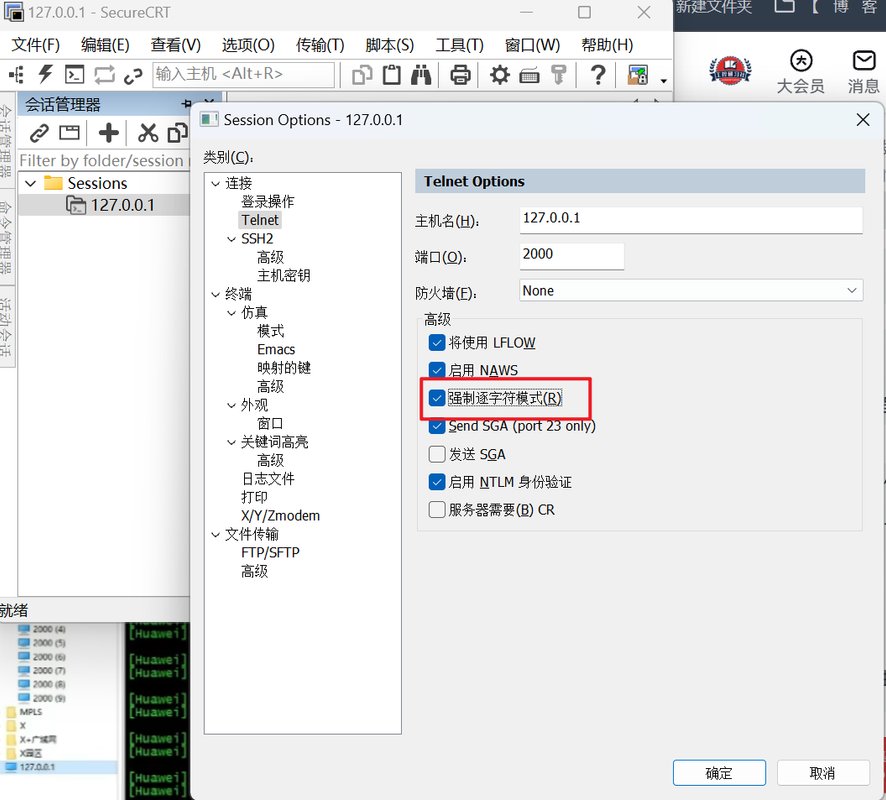The image size is (886, 800).
Task: Collapse the 终端 category node
Action: coord(215,294)
